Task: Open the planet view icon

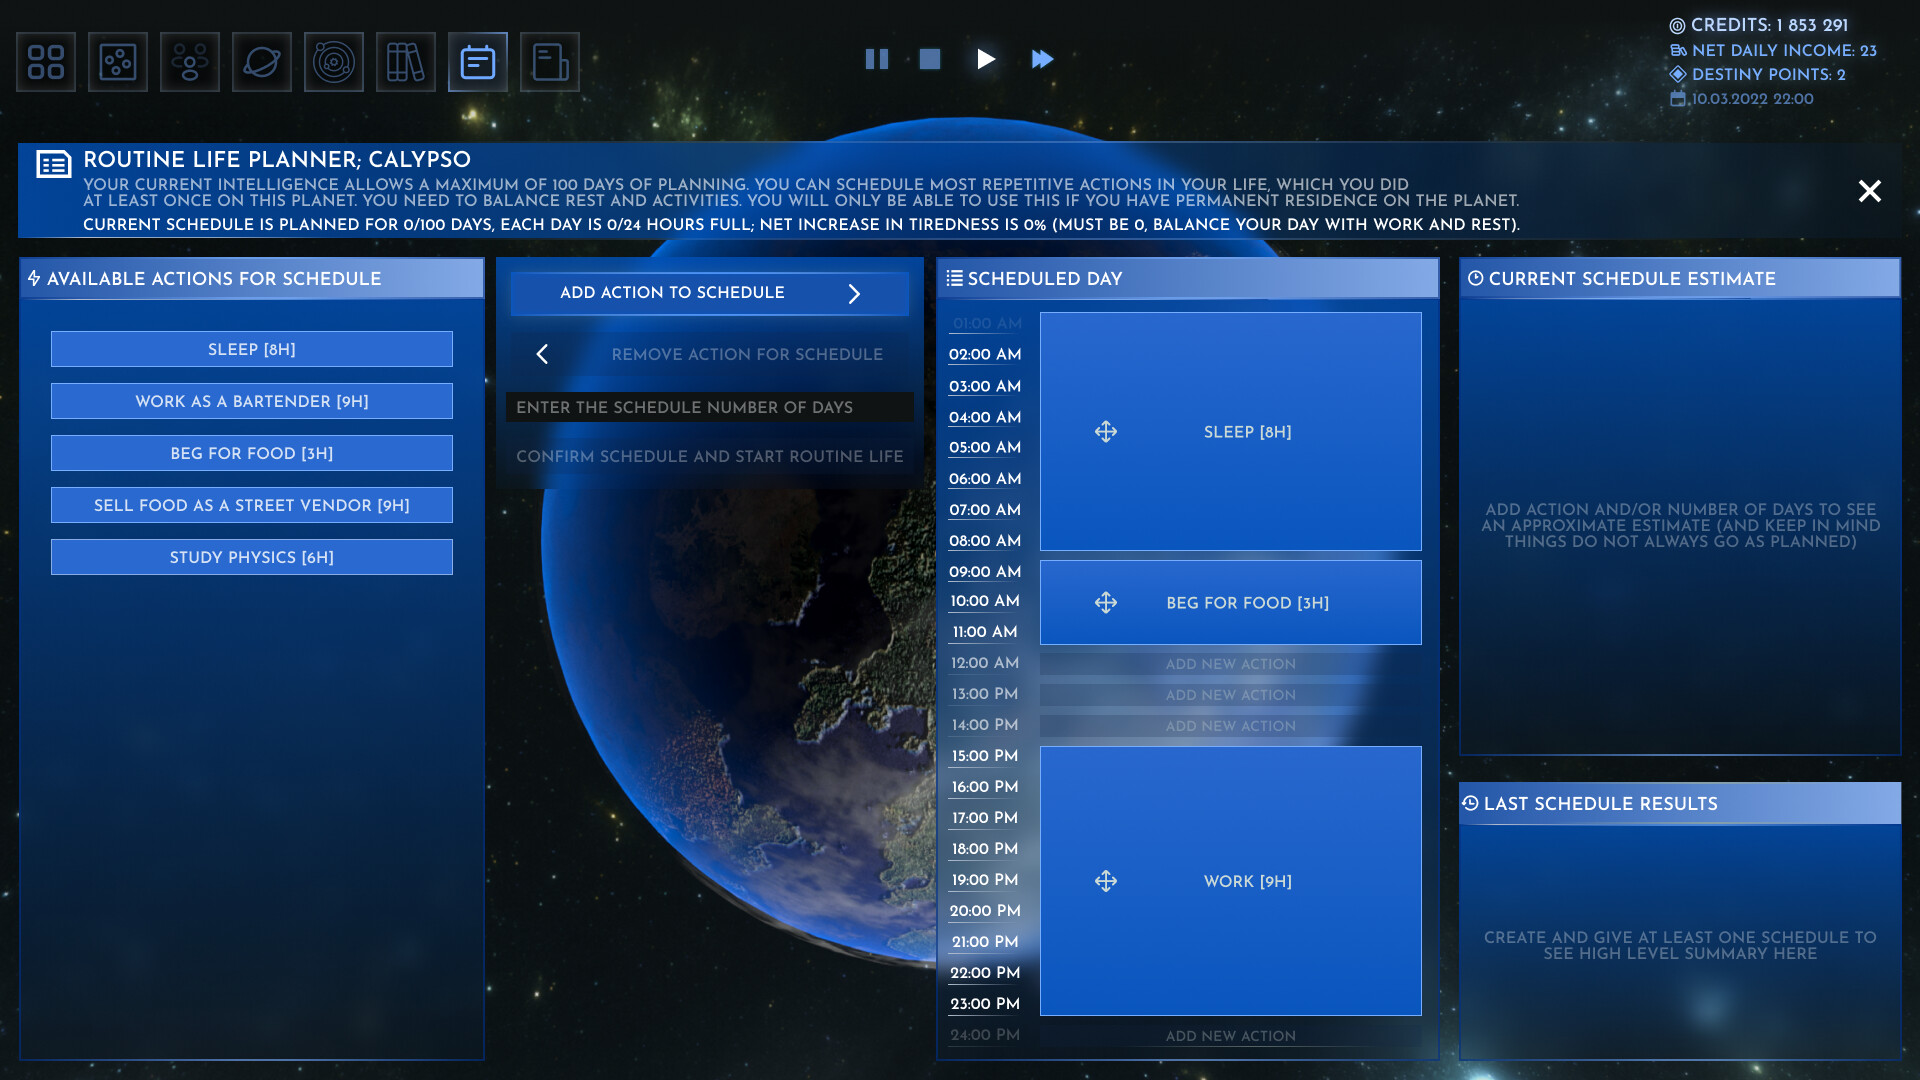Action: (x=262, y=61)
